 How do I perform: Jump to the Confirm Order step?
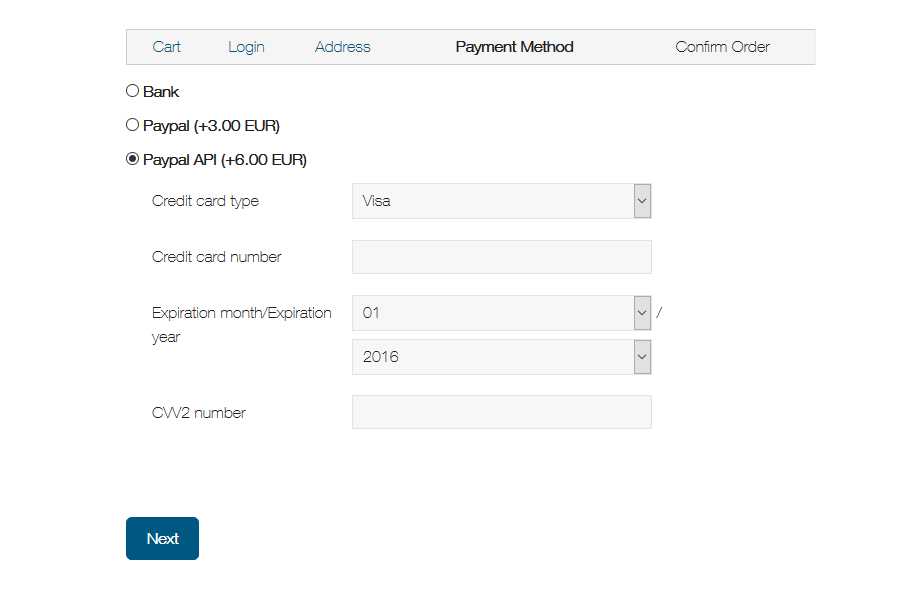[x=722, y=47]
